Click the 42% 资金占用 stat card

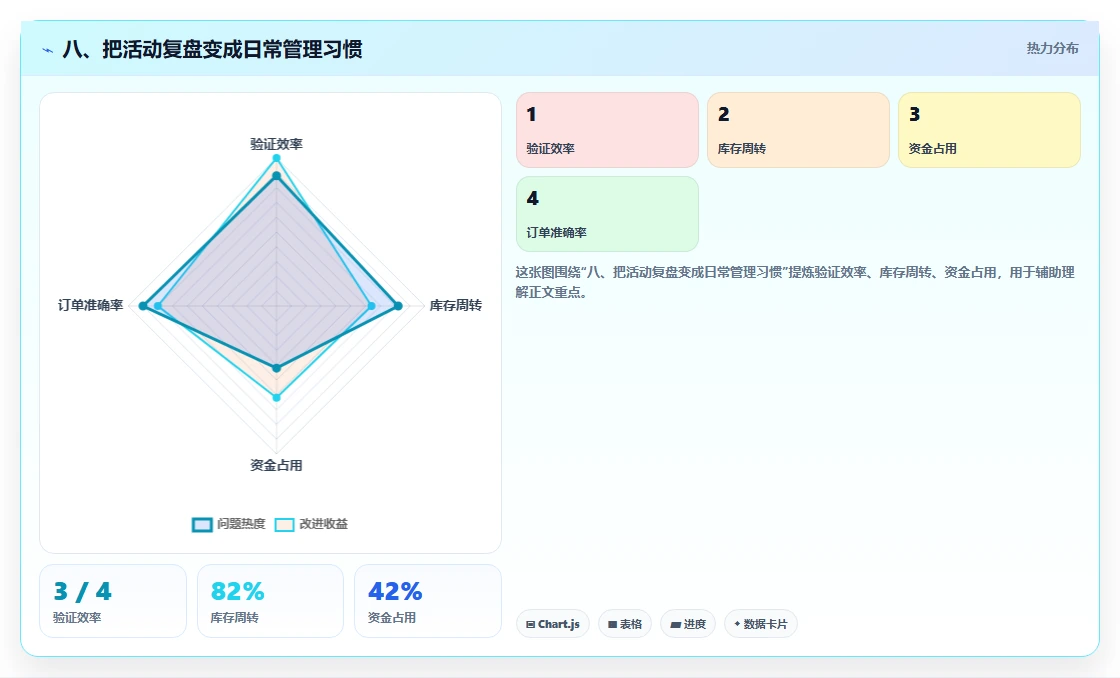[428, 601]
